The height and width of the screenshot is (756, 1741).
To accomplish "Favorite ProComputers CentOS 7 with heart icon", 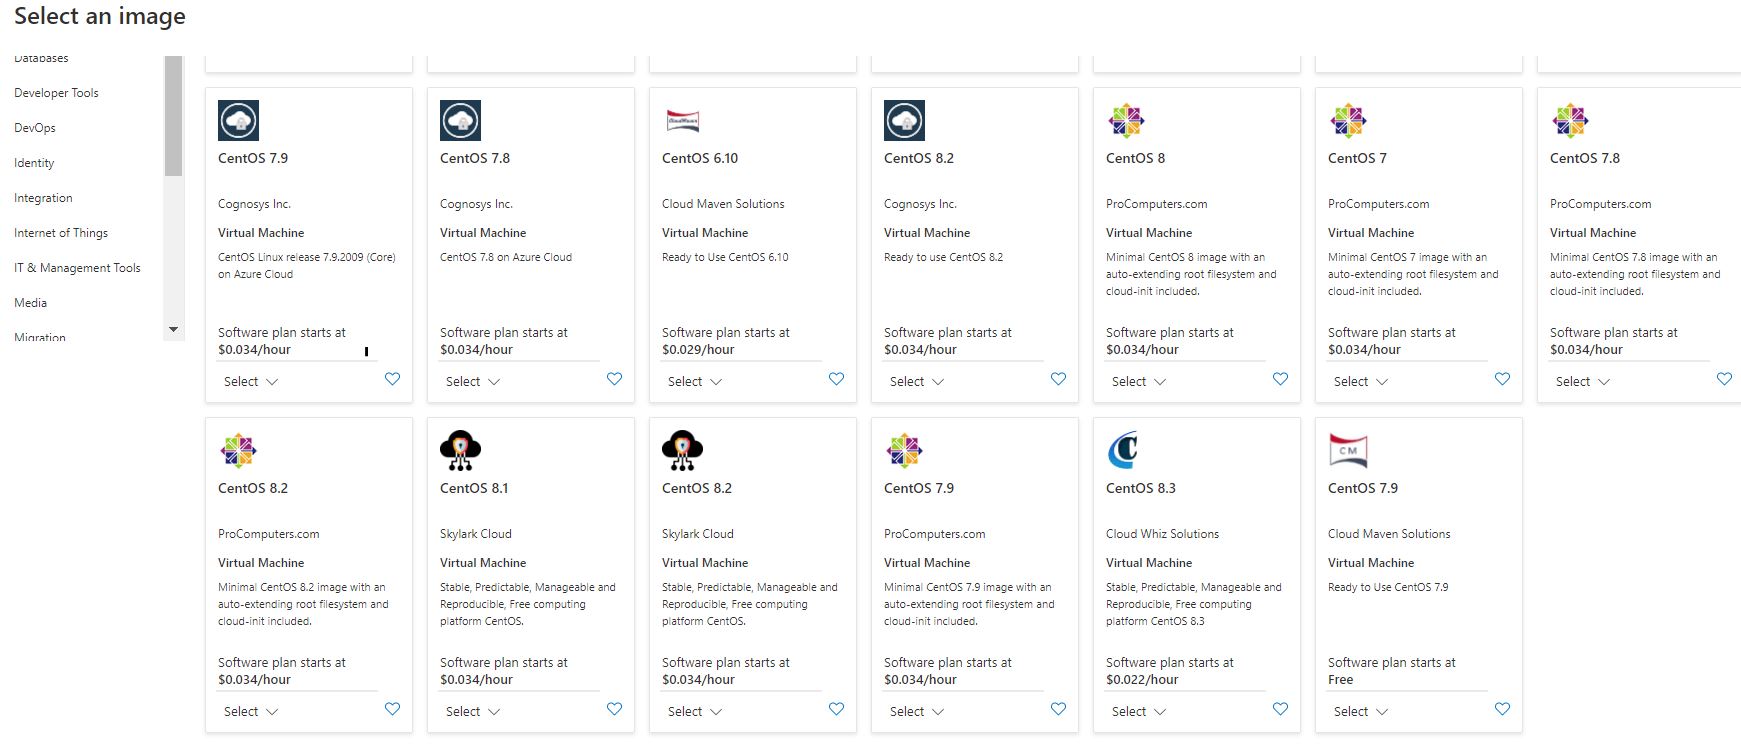I will click(1502, 379).
